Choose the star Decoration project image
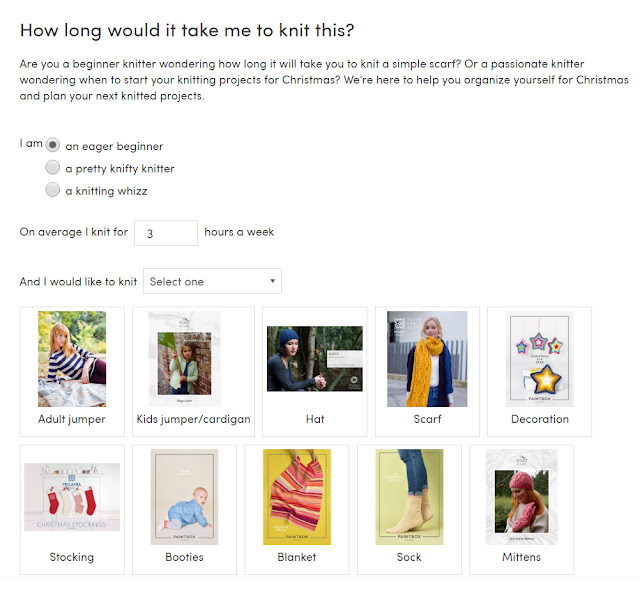Image resolution: width=640 pixels, height=598 pixels. 539,359
